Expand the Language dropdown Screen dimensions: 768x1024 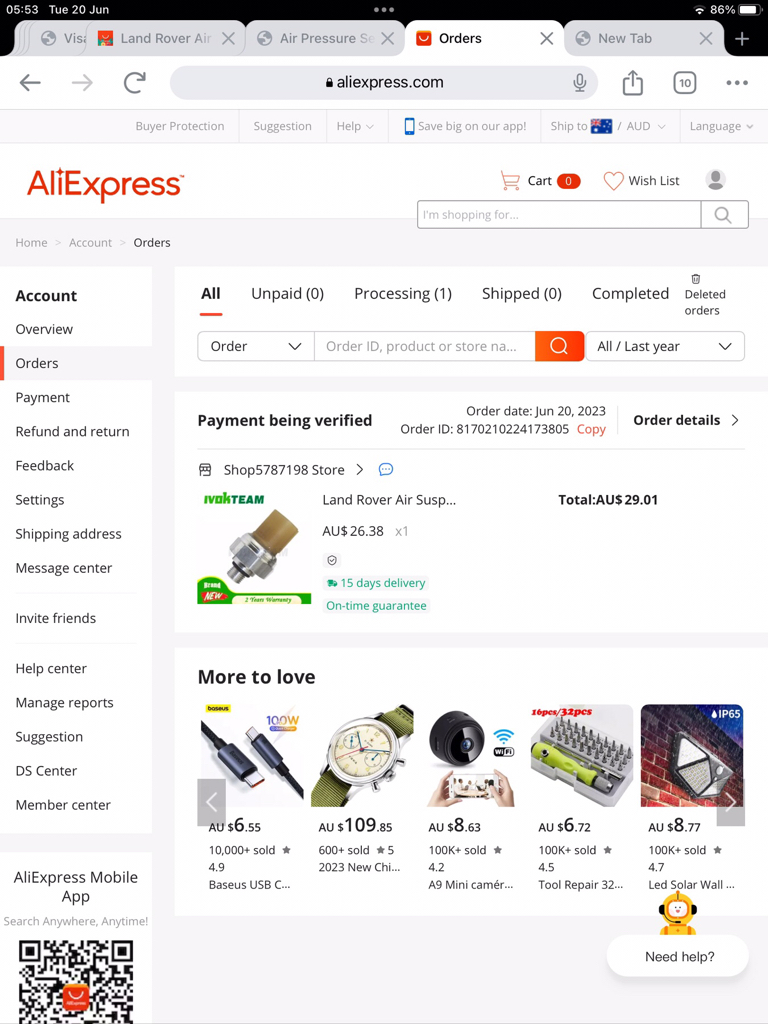pyautogui.click(x=721, y=126)
